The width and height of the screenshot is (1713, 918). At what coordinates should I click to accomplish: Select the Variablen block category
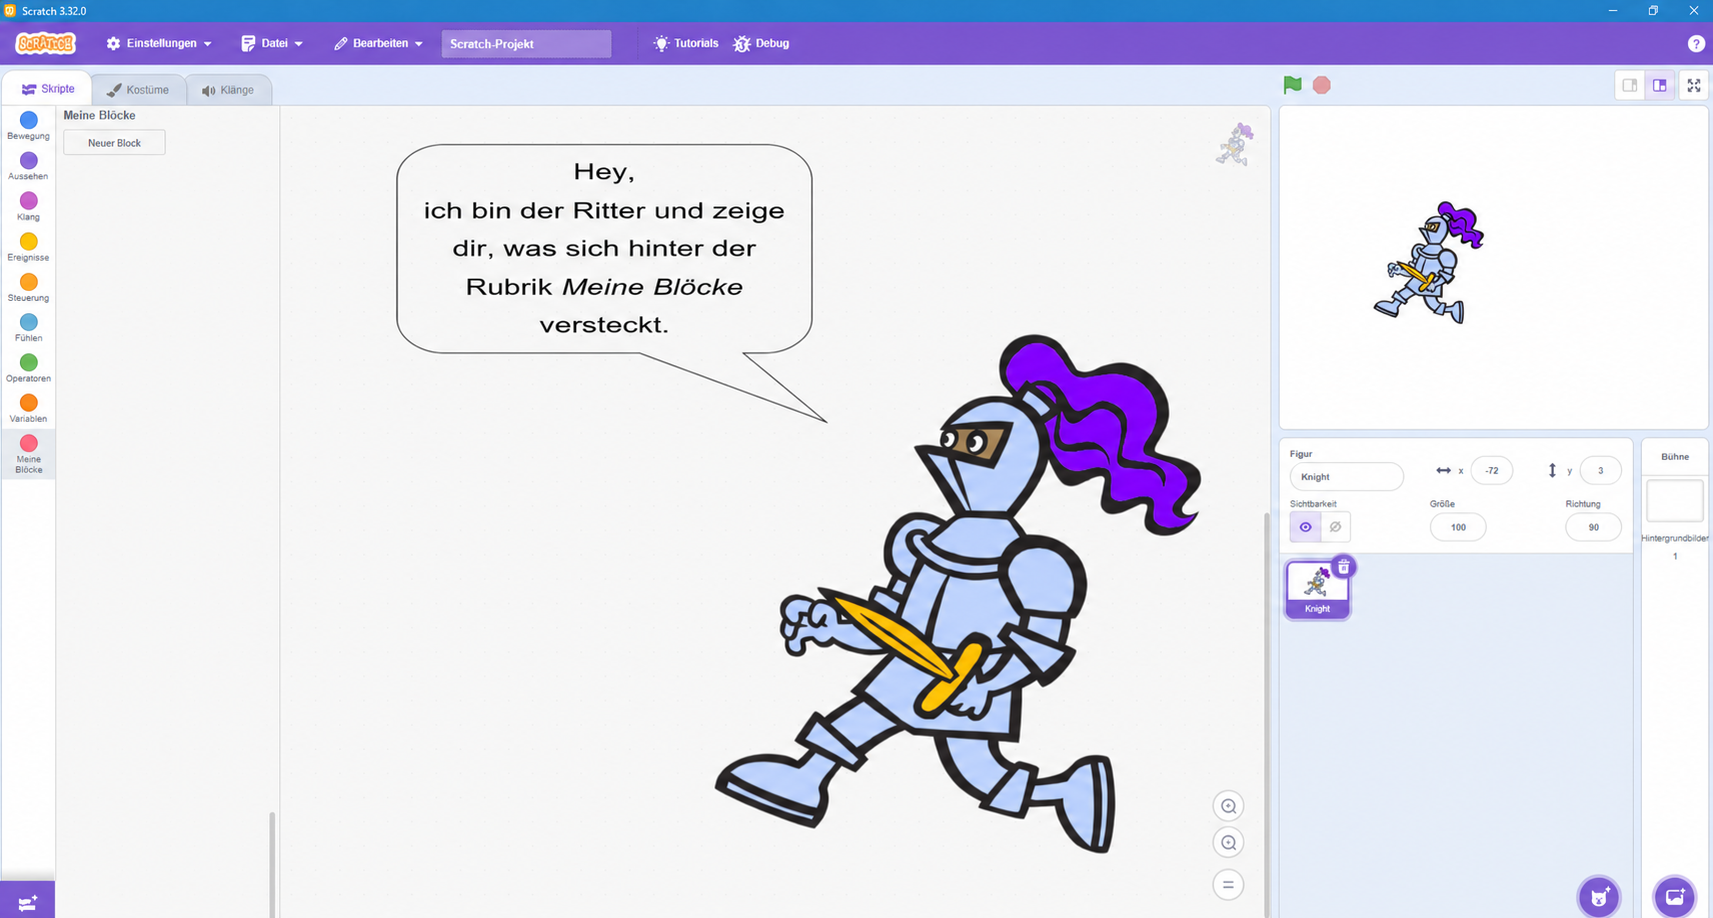click(28, 409)
